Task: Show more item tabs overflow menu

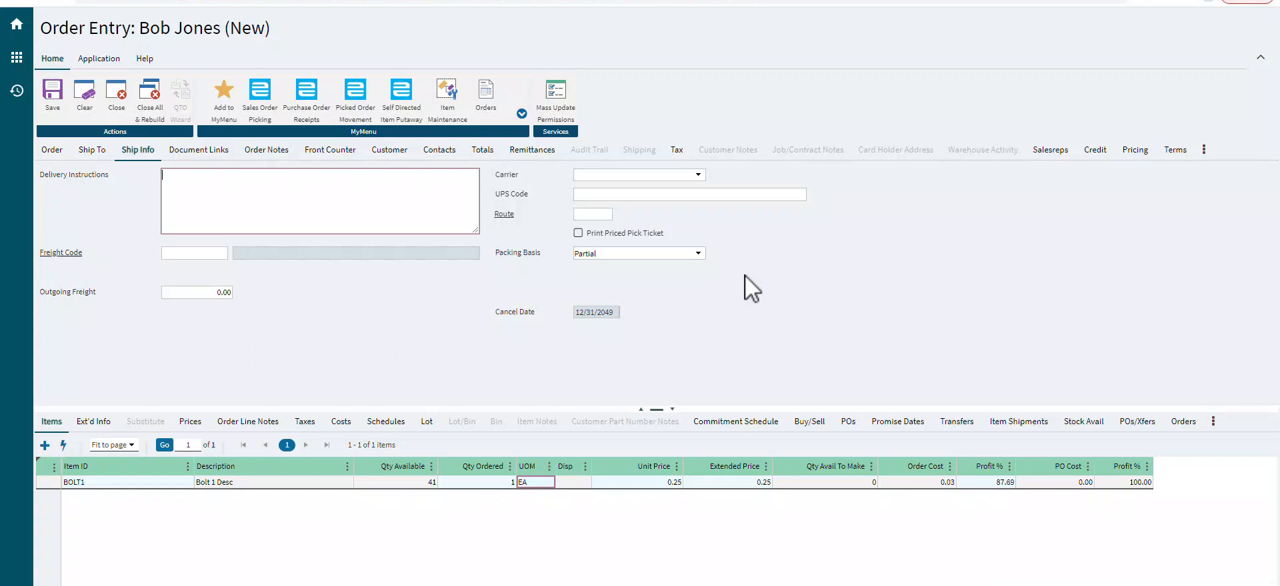Action: [x=1213, y=421]
